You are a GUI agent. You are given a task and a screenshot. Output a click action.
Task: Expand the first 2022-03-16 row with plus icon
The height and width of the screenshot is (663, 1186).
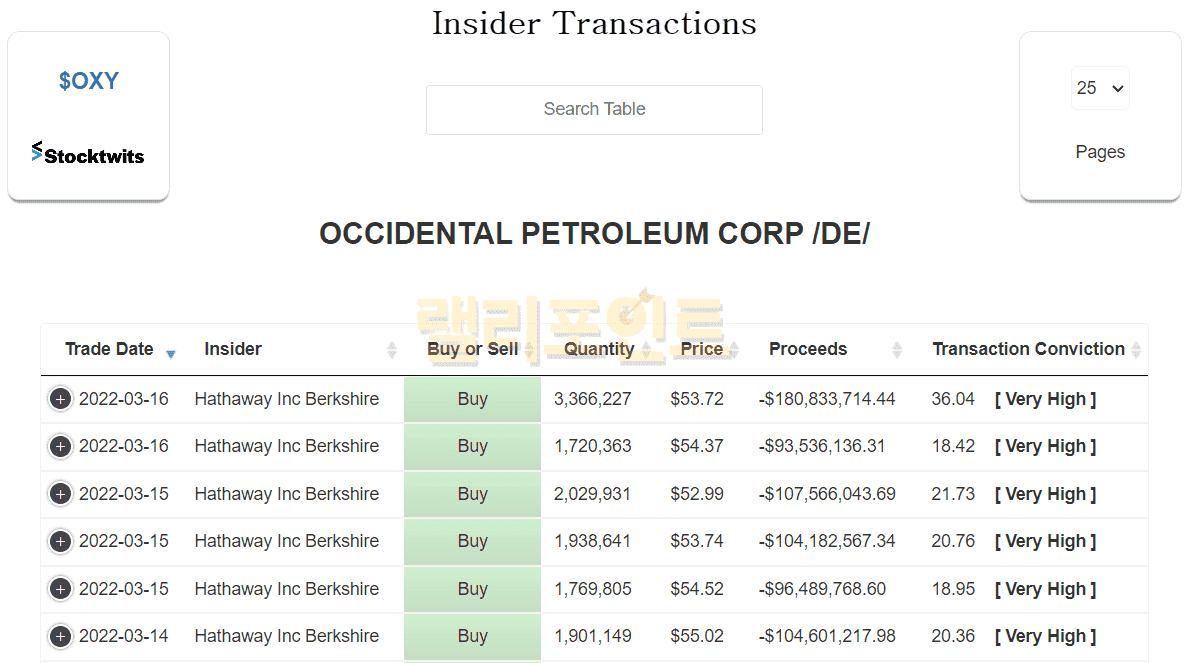point(60,399)
